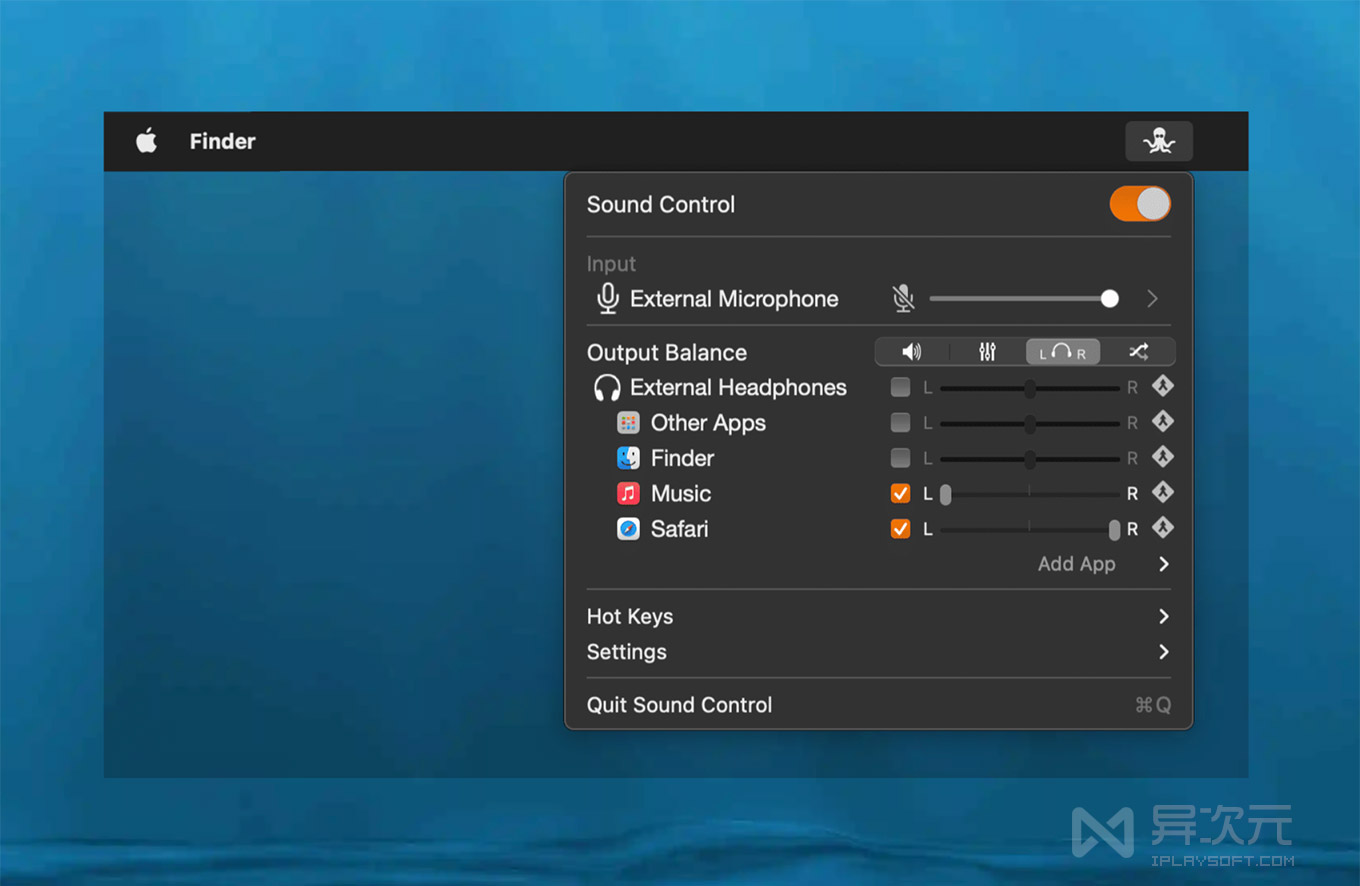Enable the Finder balance checkbox
Screen dimensions: 1360x886
[900, 458]
